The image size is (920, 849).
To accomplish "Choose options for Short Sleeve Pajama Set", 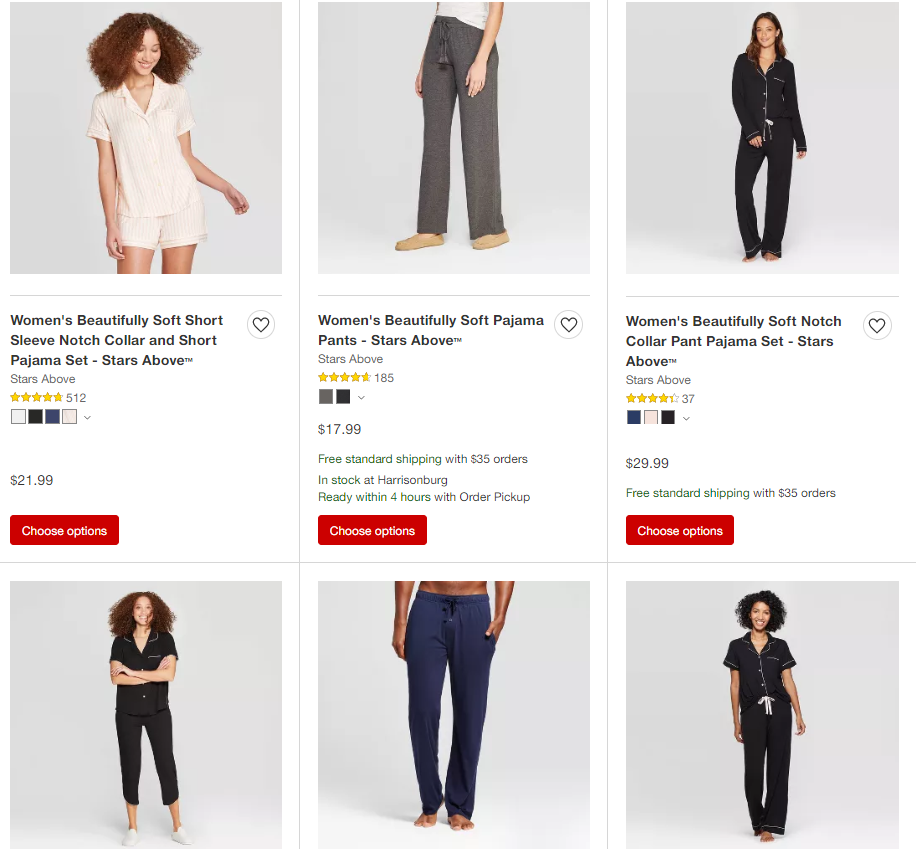I will [65, 530].
